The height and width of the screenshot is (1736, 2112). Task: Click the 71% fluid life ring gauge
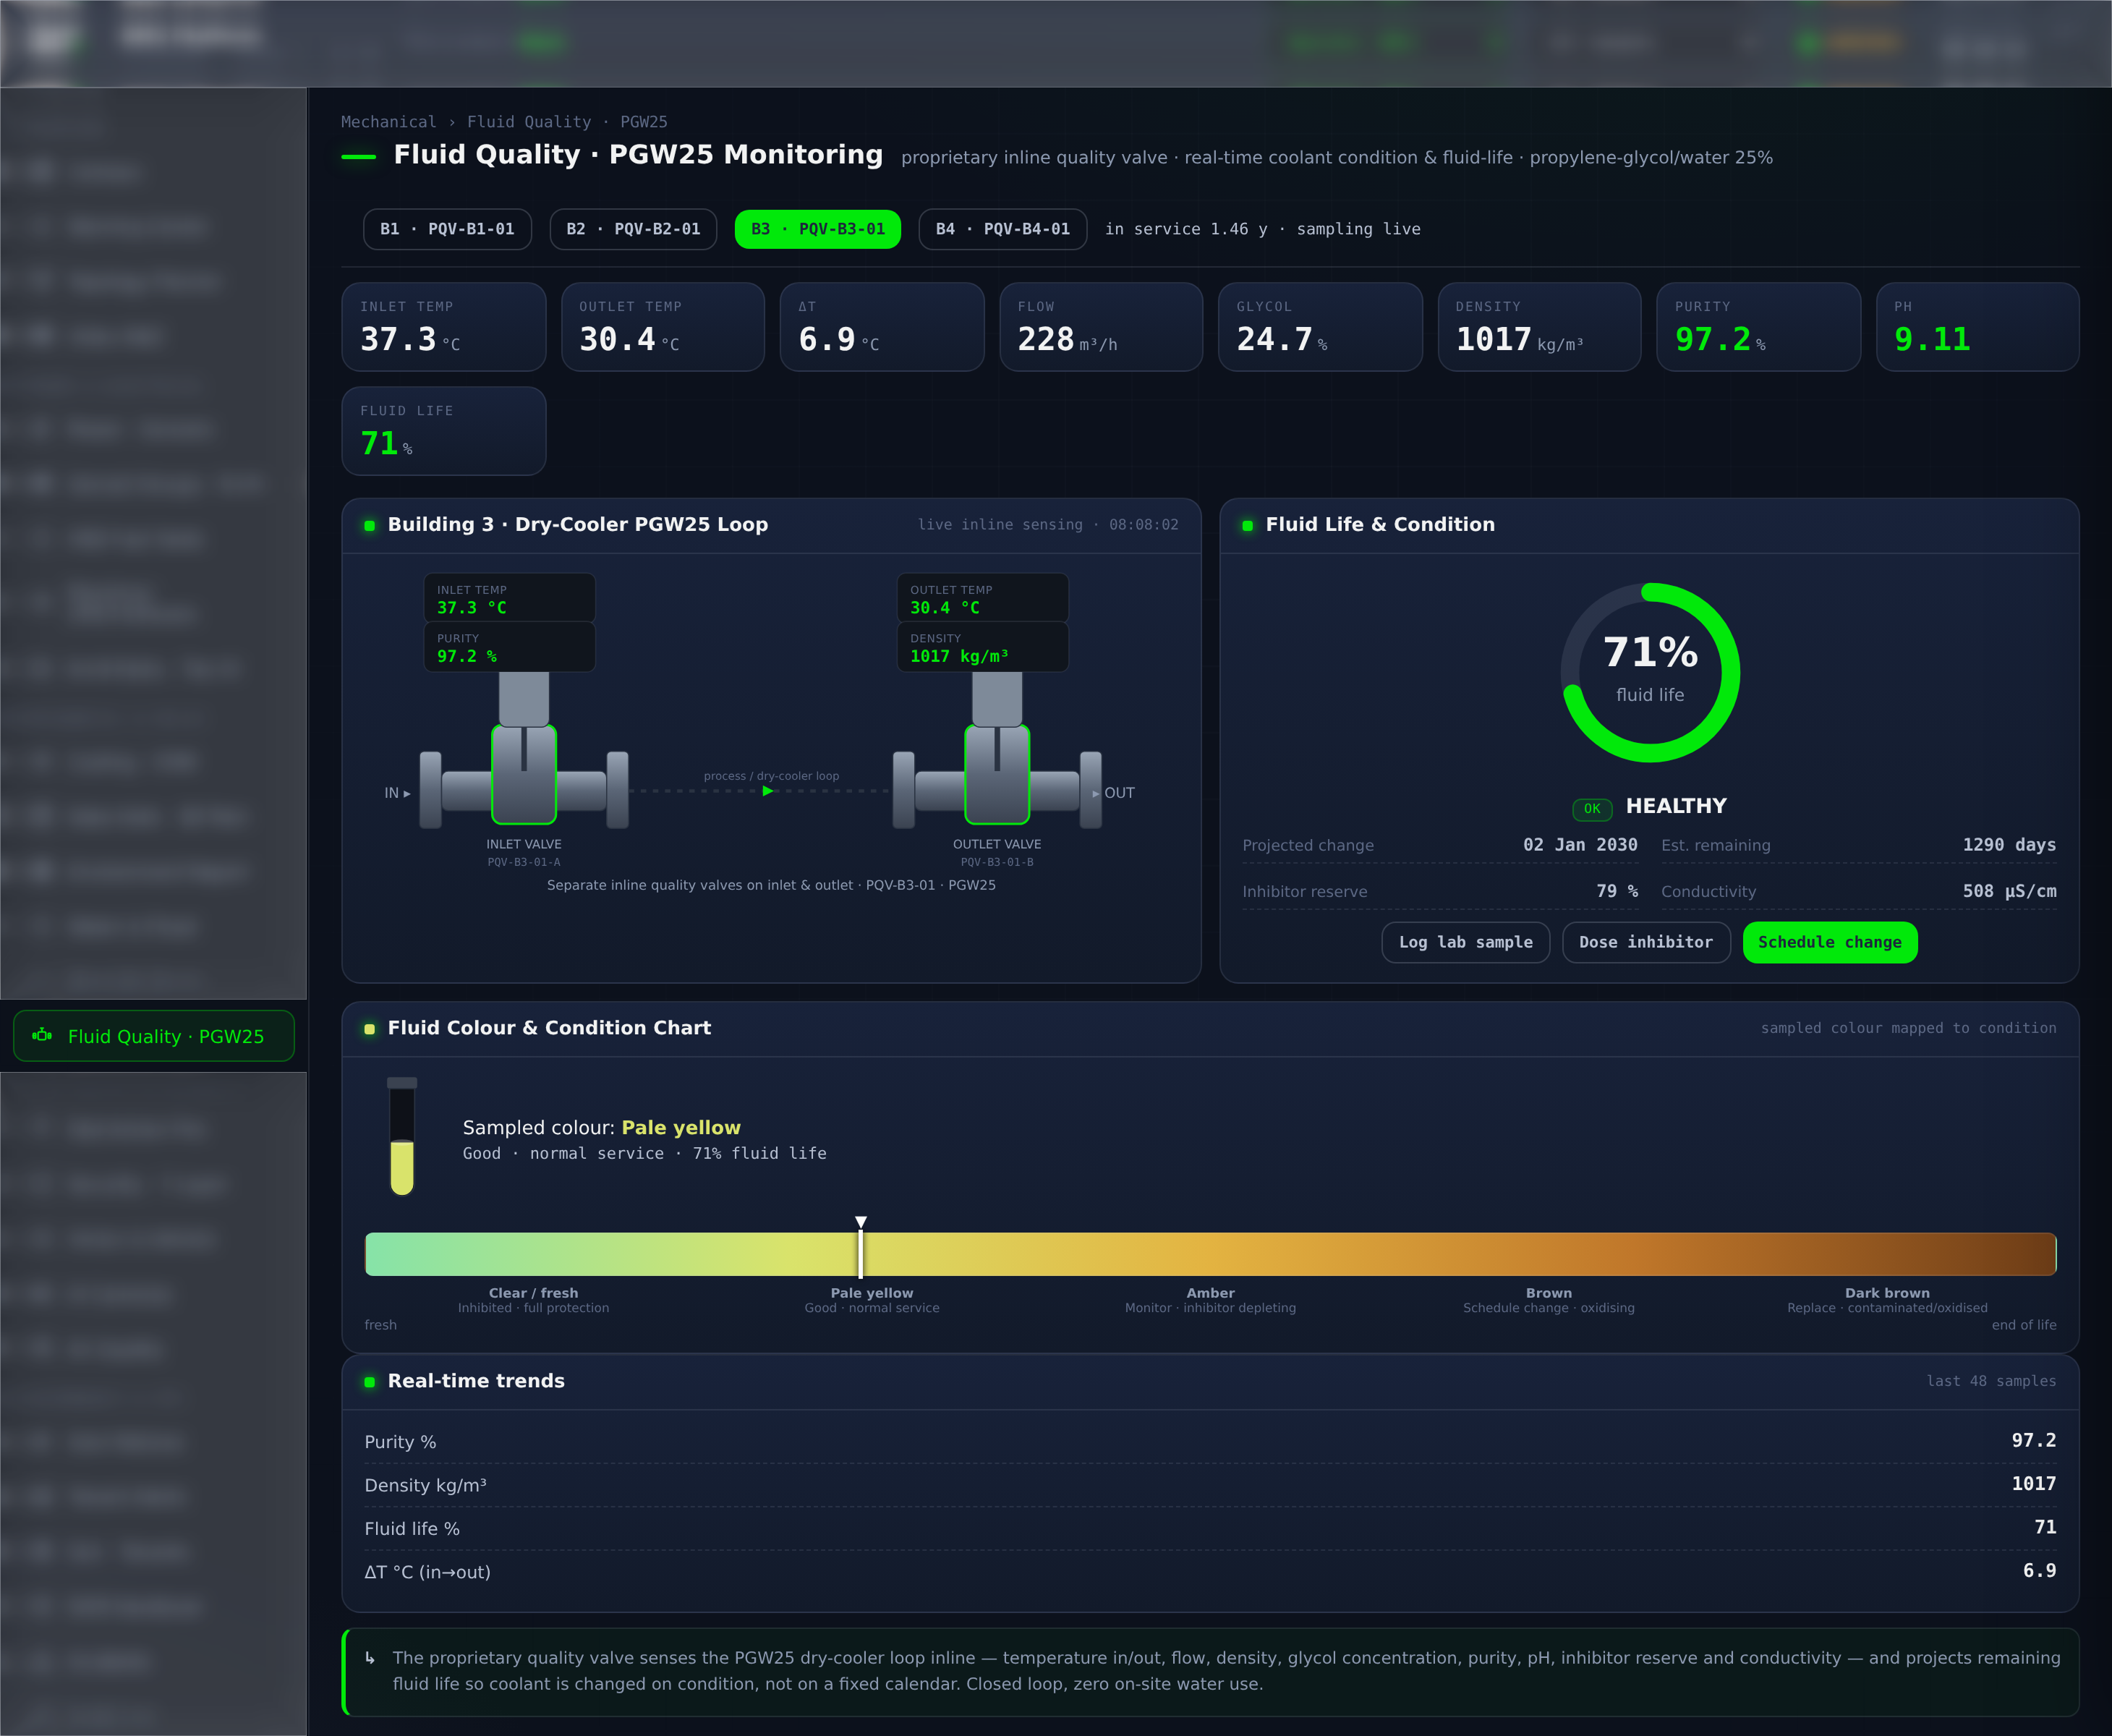point(1650,672)
